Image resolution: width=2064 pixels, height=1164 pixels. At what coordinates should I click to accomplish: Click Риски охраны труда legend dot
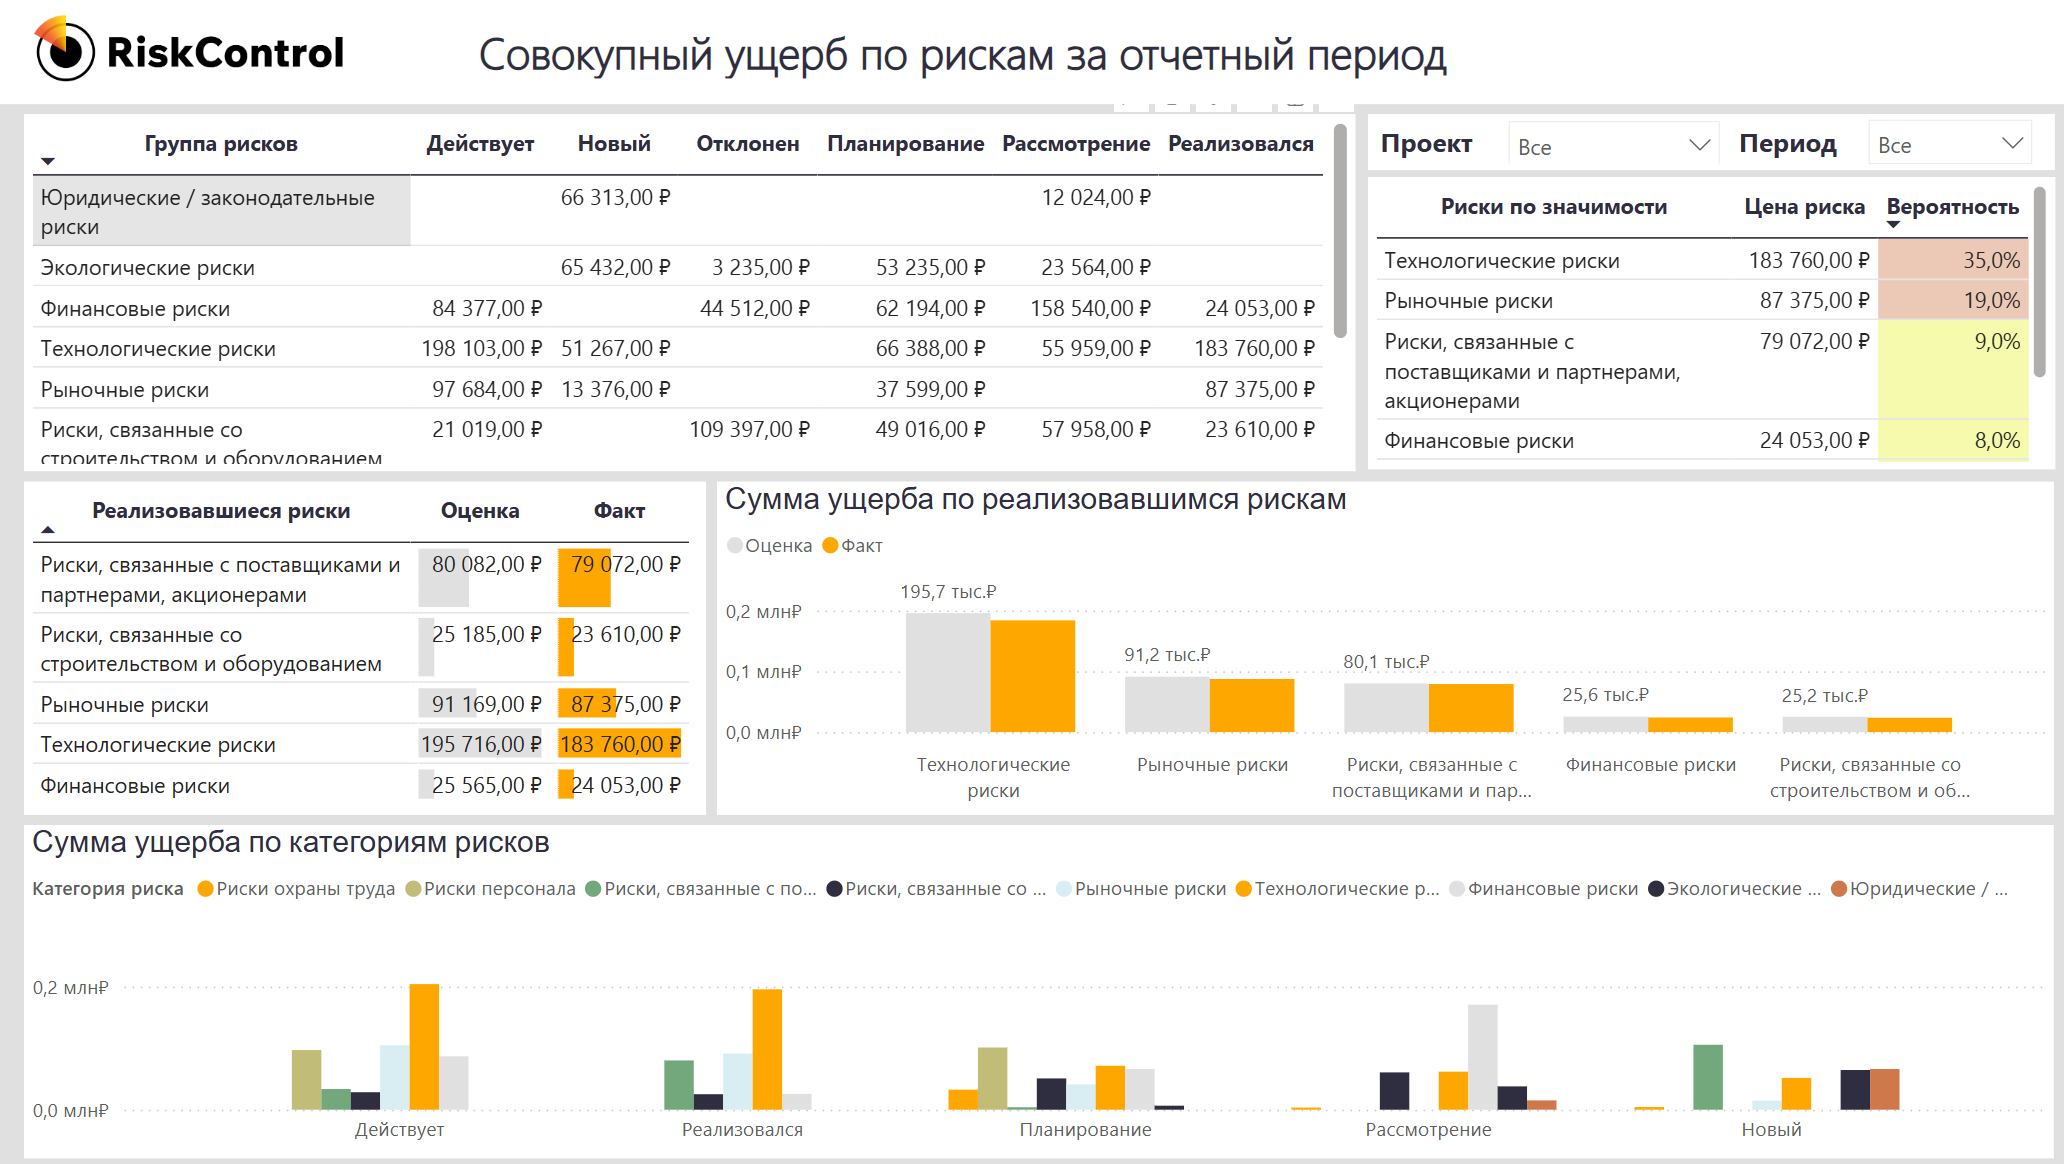coord(205,889)
